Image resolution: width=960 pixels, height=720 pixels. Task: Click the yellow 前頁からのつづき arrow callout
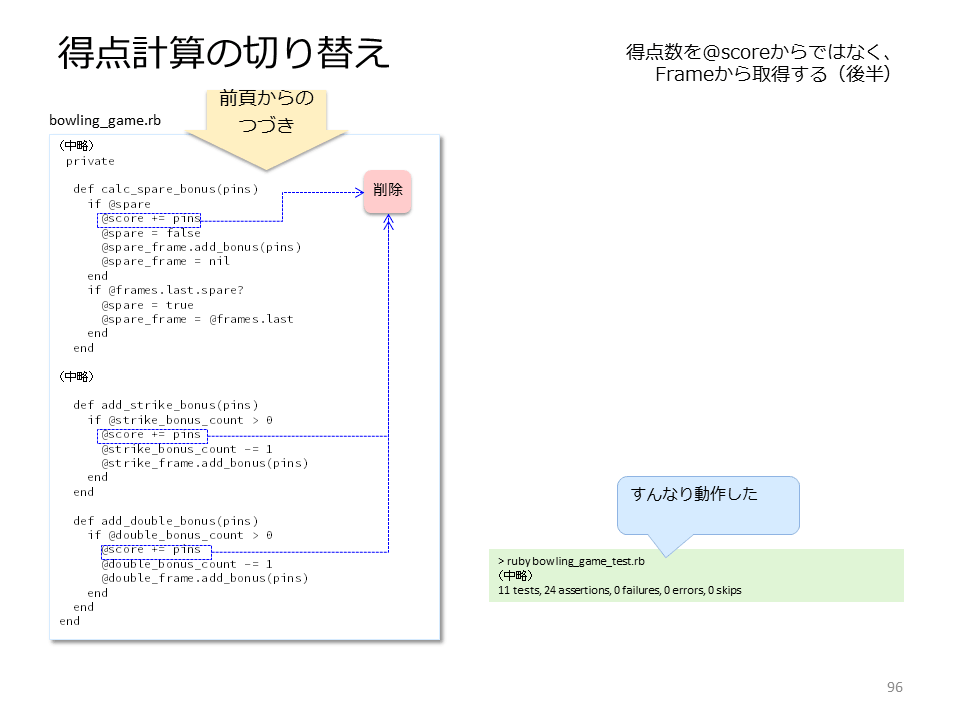[x=266, y=129]
